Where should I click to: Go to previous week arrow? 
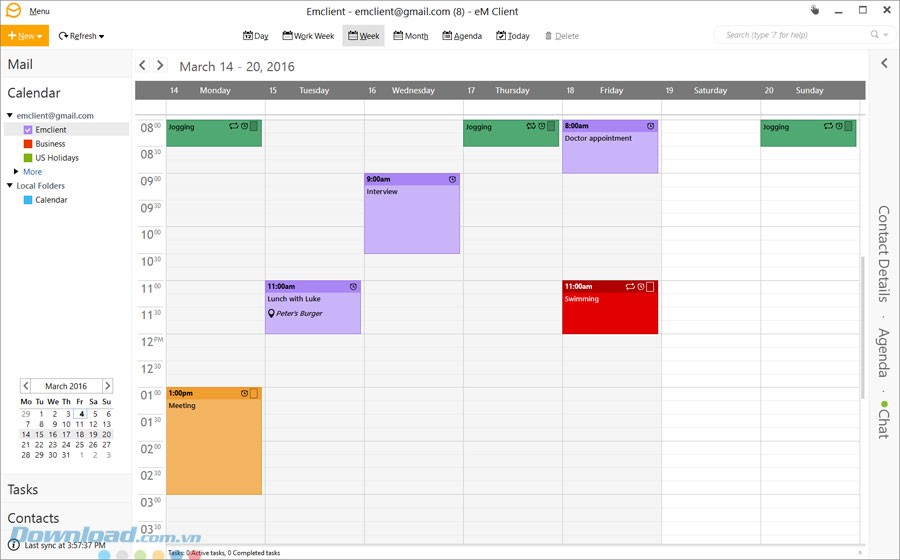click(142, 66)
